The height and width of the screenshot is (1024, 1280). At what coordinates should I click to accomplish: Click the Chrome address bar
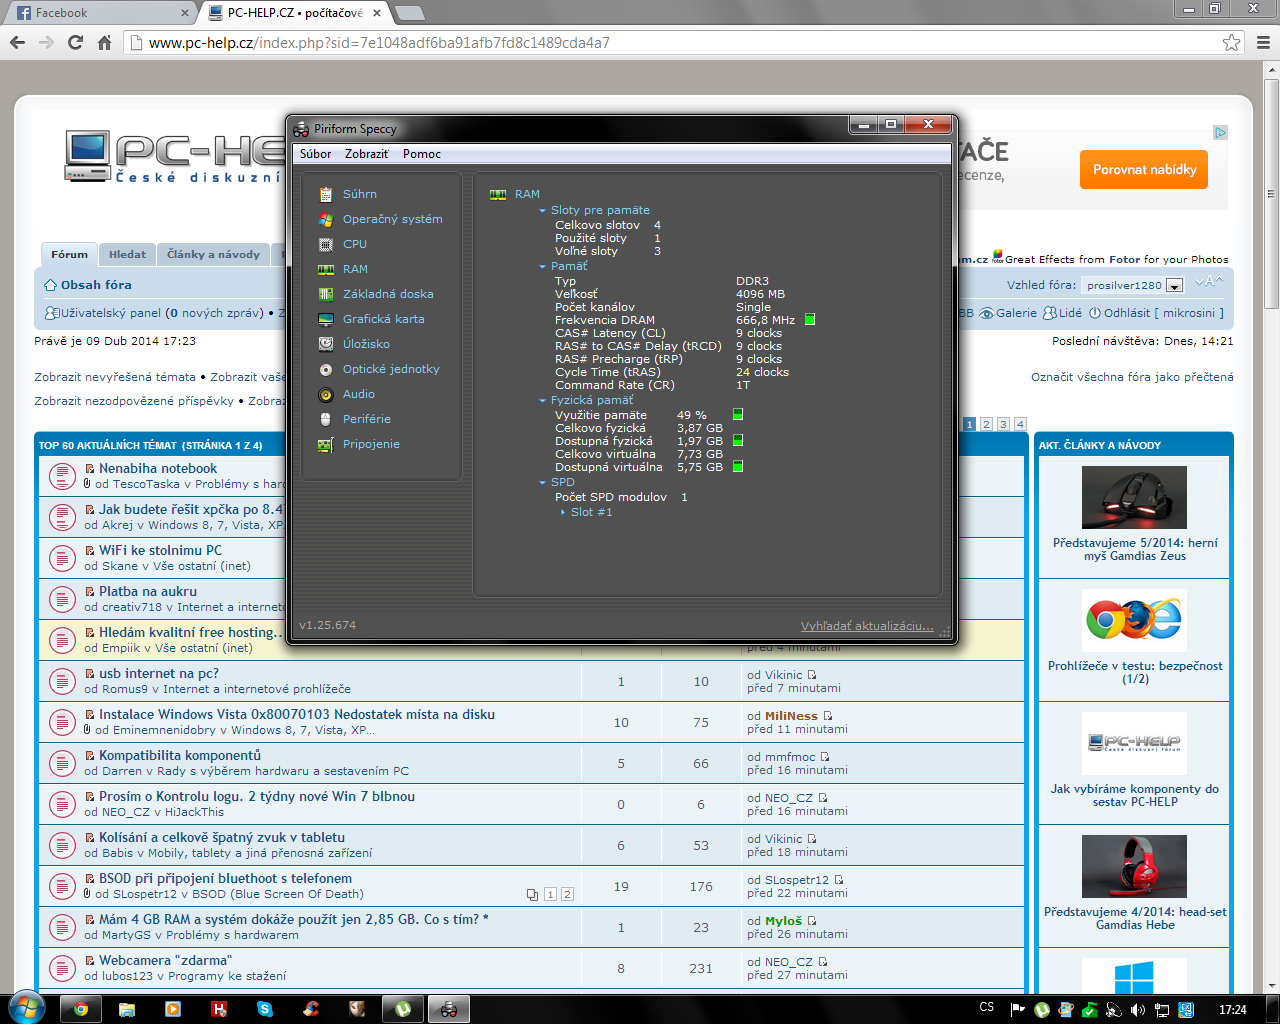click(x=684, y=43)
